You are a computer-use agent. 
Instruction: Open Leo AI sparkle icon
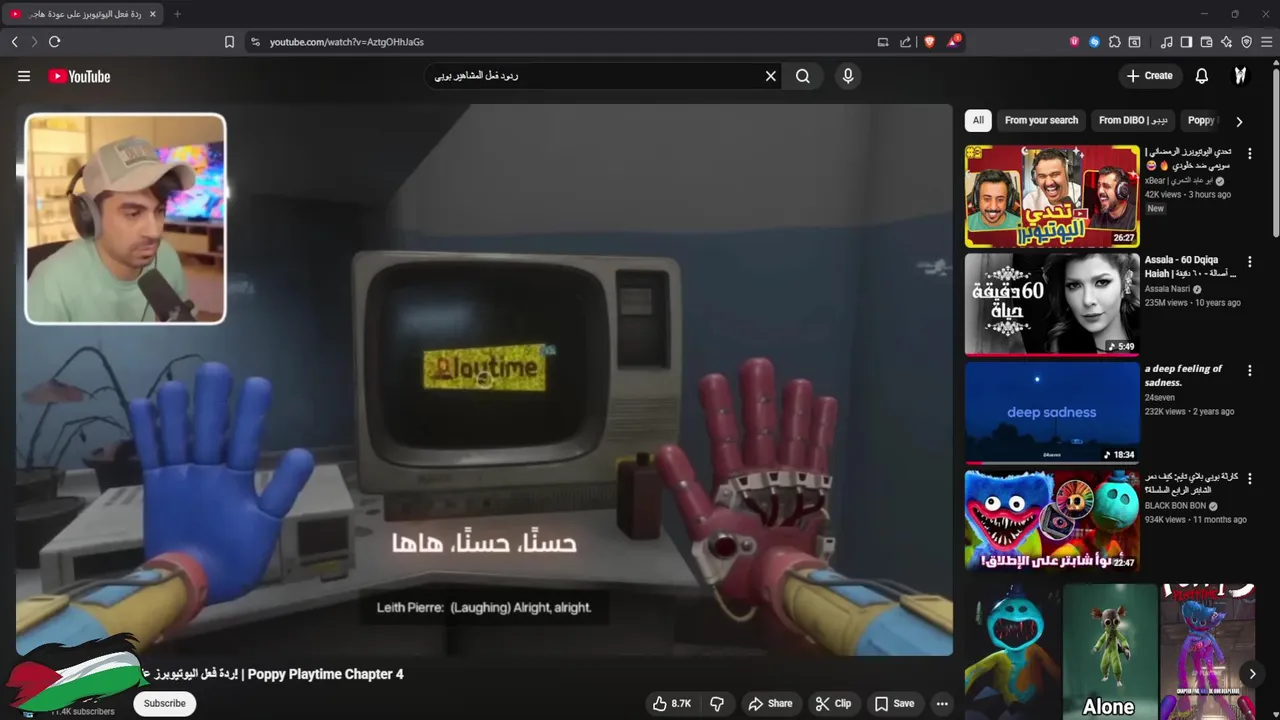(1226, 42)
